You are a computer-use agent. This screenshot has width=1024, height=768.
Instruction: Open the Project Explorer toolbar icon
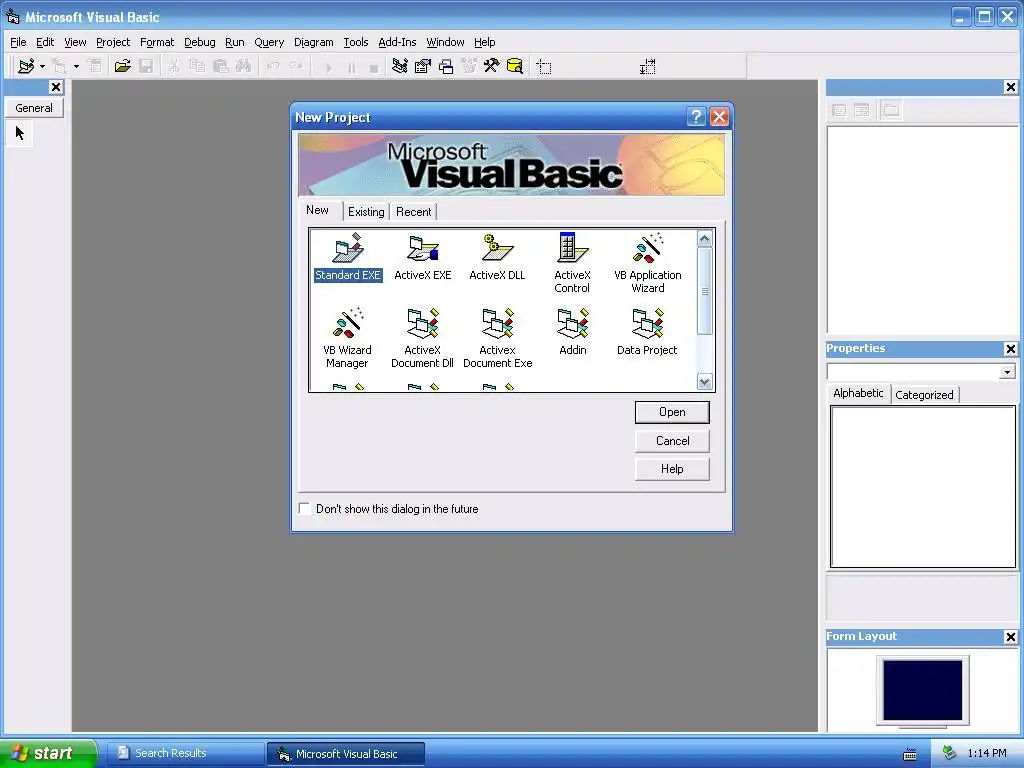click(400, 66)
